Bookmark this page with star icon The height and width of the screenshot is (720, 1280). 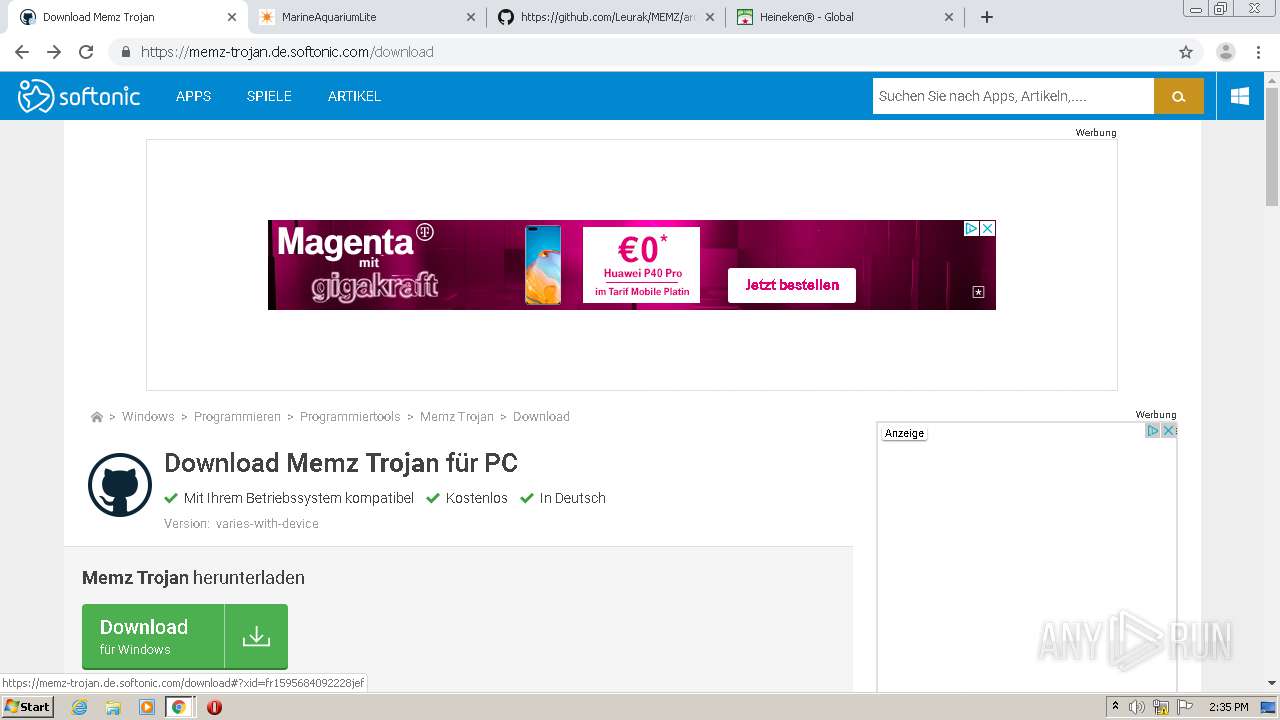[x=1186, y=52]
